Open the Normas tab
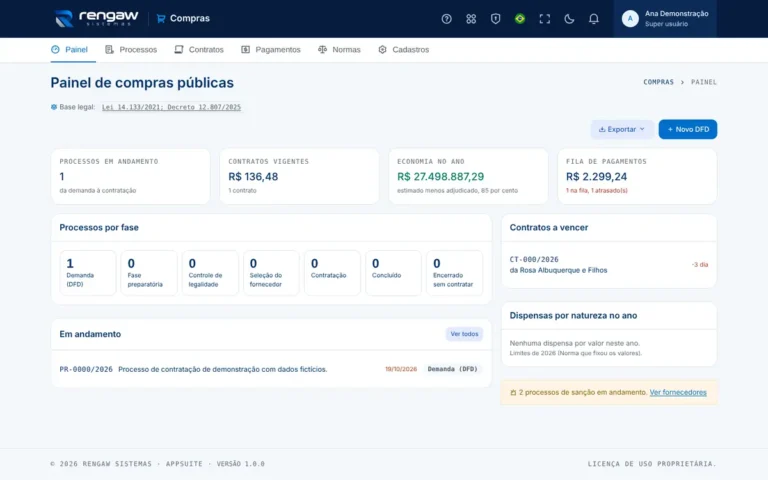The image size is (768, 480). tap(339, 49)
